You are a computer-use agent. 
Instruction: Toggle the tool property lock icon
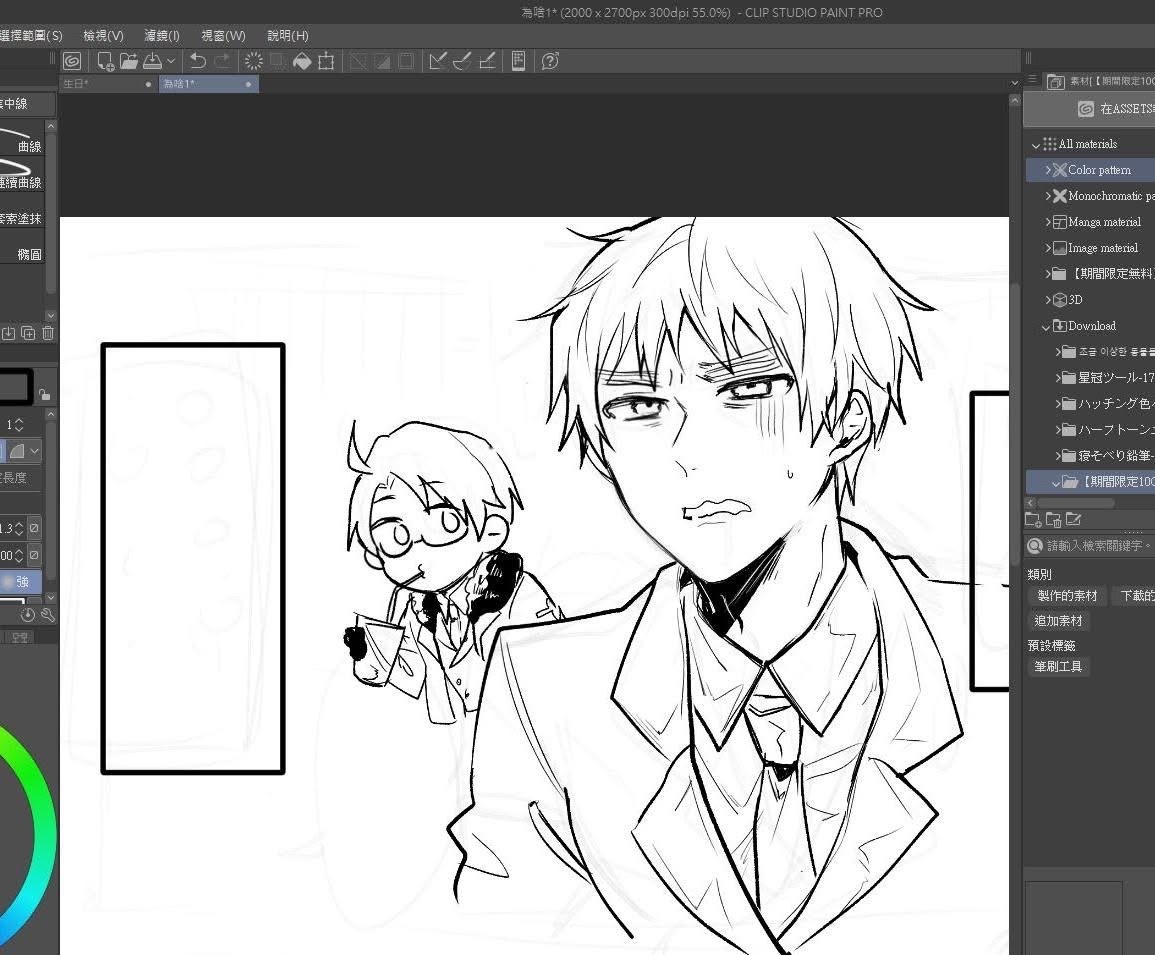coord(45,395)
